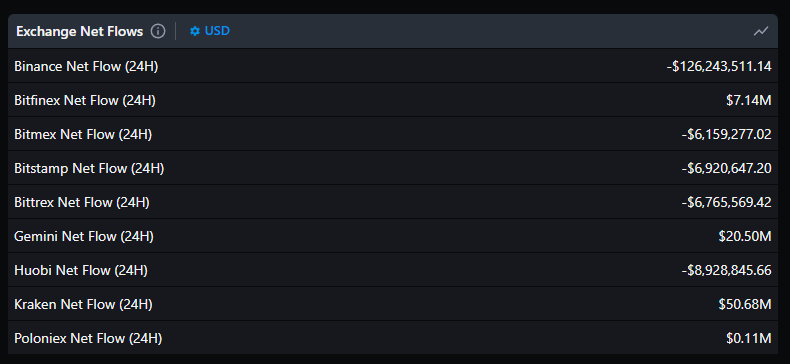Choose the Gemini Net Flow (24H) row
Viewport: 790px width, 364px height.
tap(393, 236)
